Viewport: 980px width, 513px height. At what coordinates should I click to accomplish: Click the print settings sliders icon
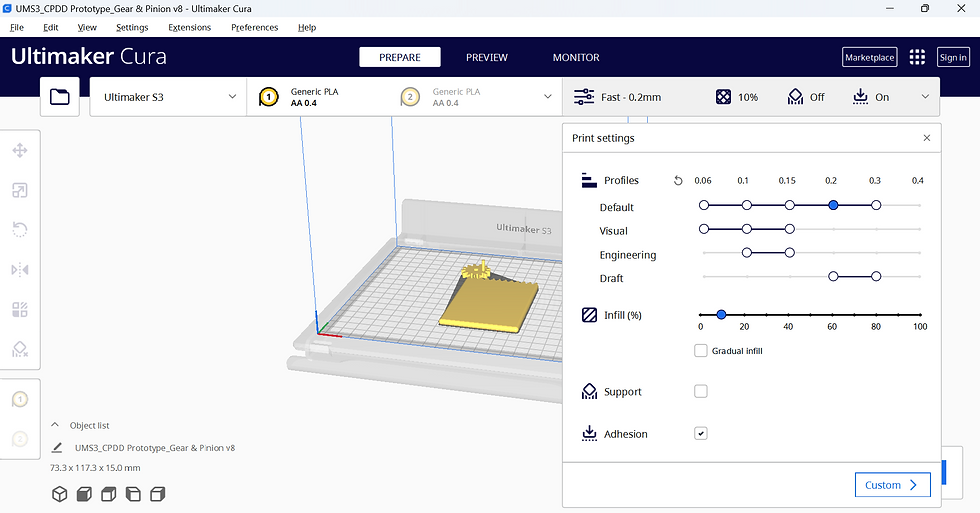click(584, 97)
